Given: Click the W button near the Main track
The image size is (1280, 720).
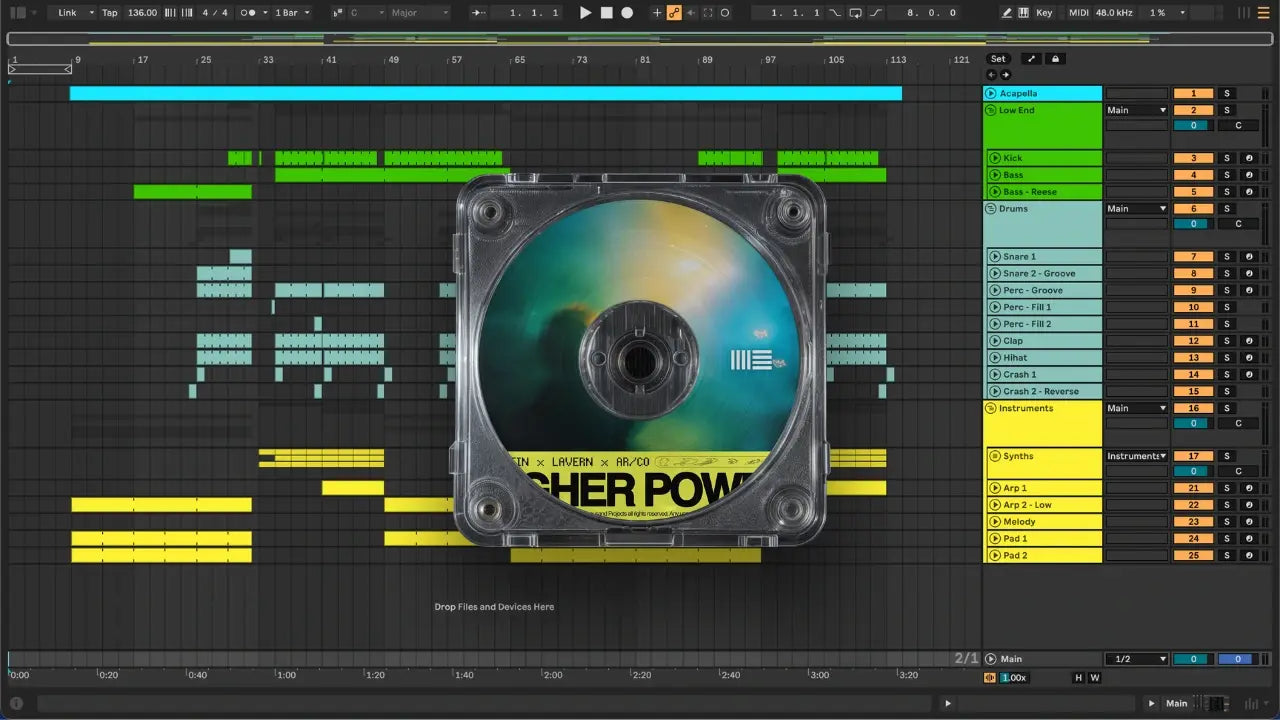Looking at the screenshot, I should pos(1095,678).
